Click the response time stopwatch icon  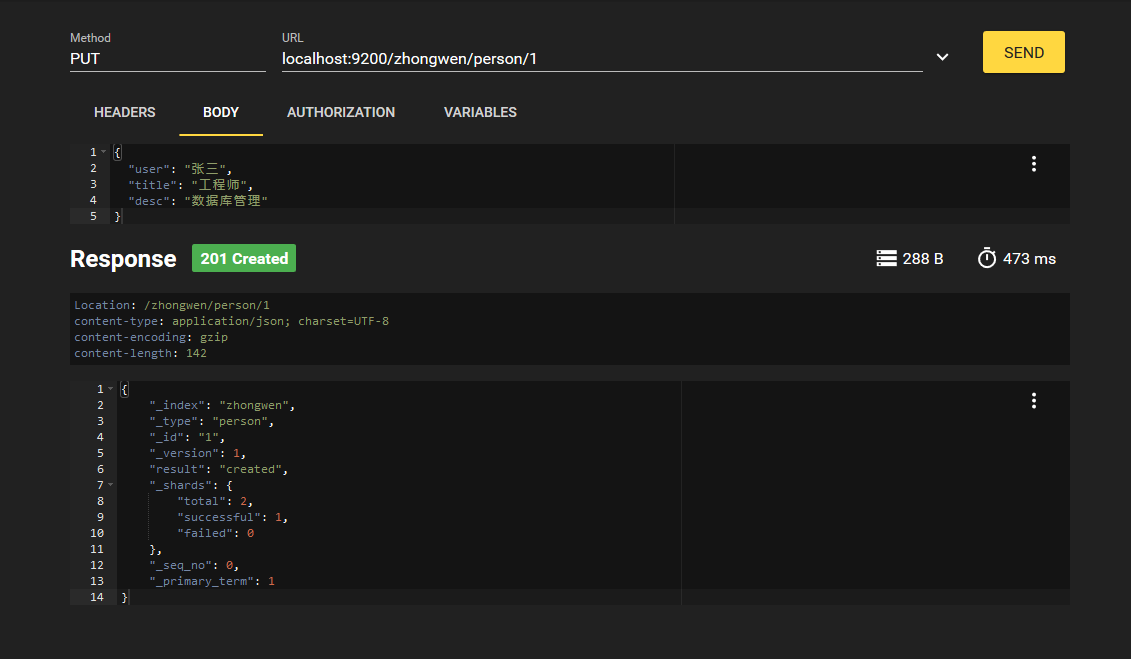click(x=987, y=259)
